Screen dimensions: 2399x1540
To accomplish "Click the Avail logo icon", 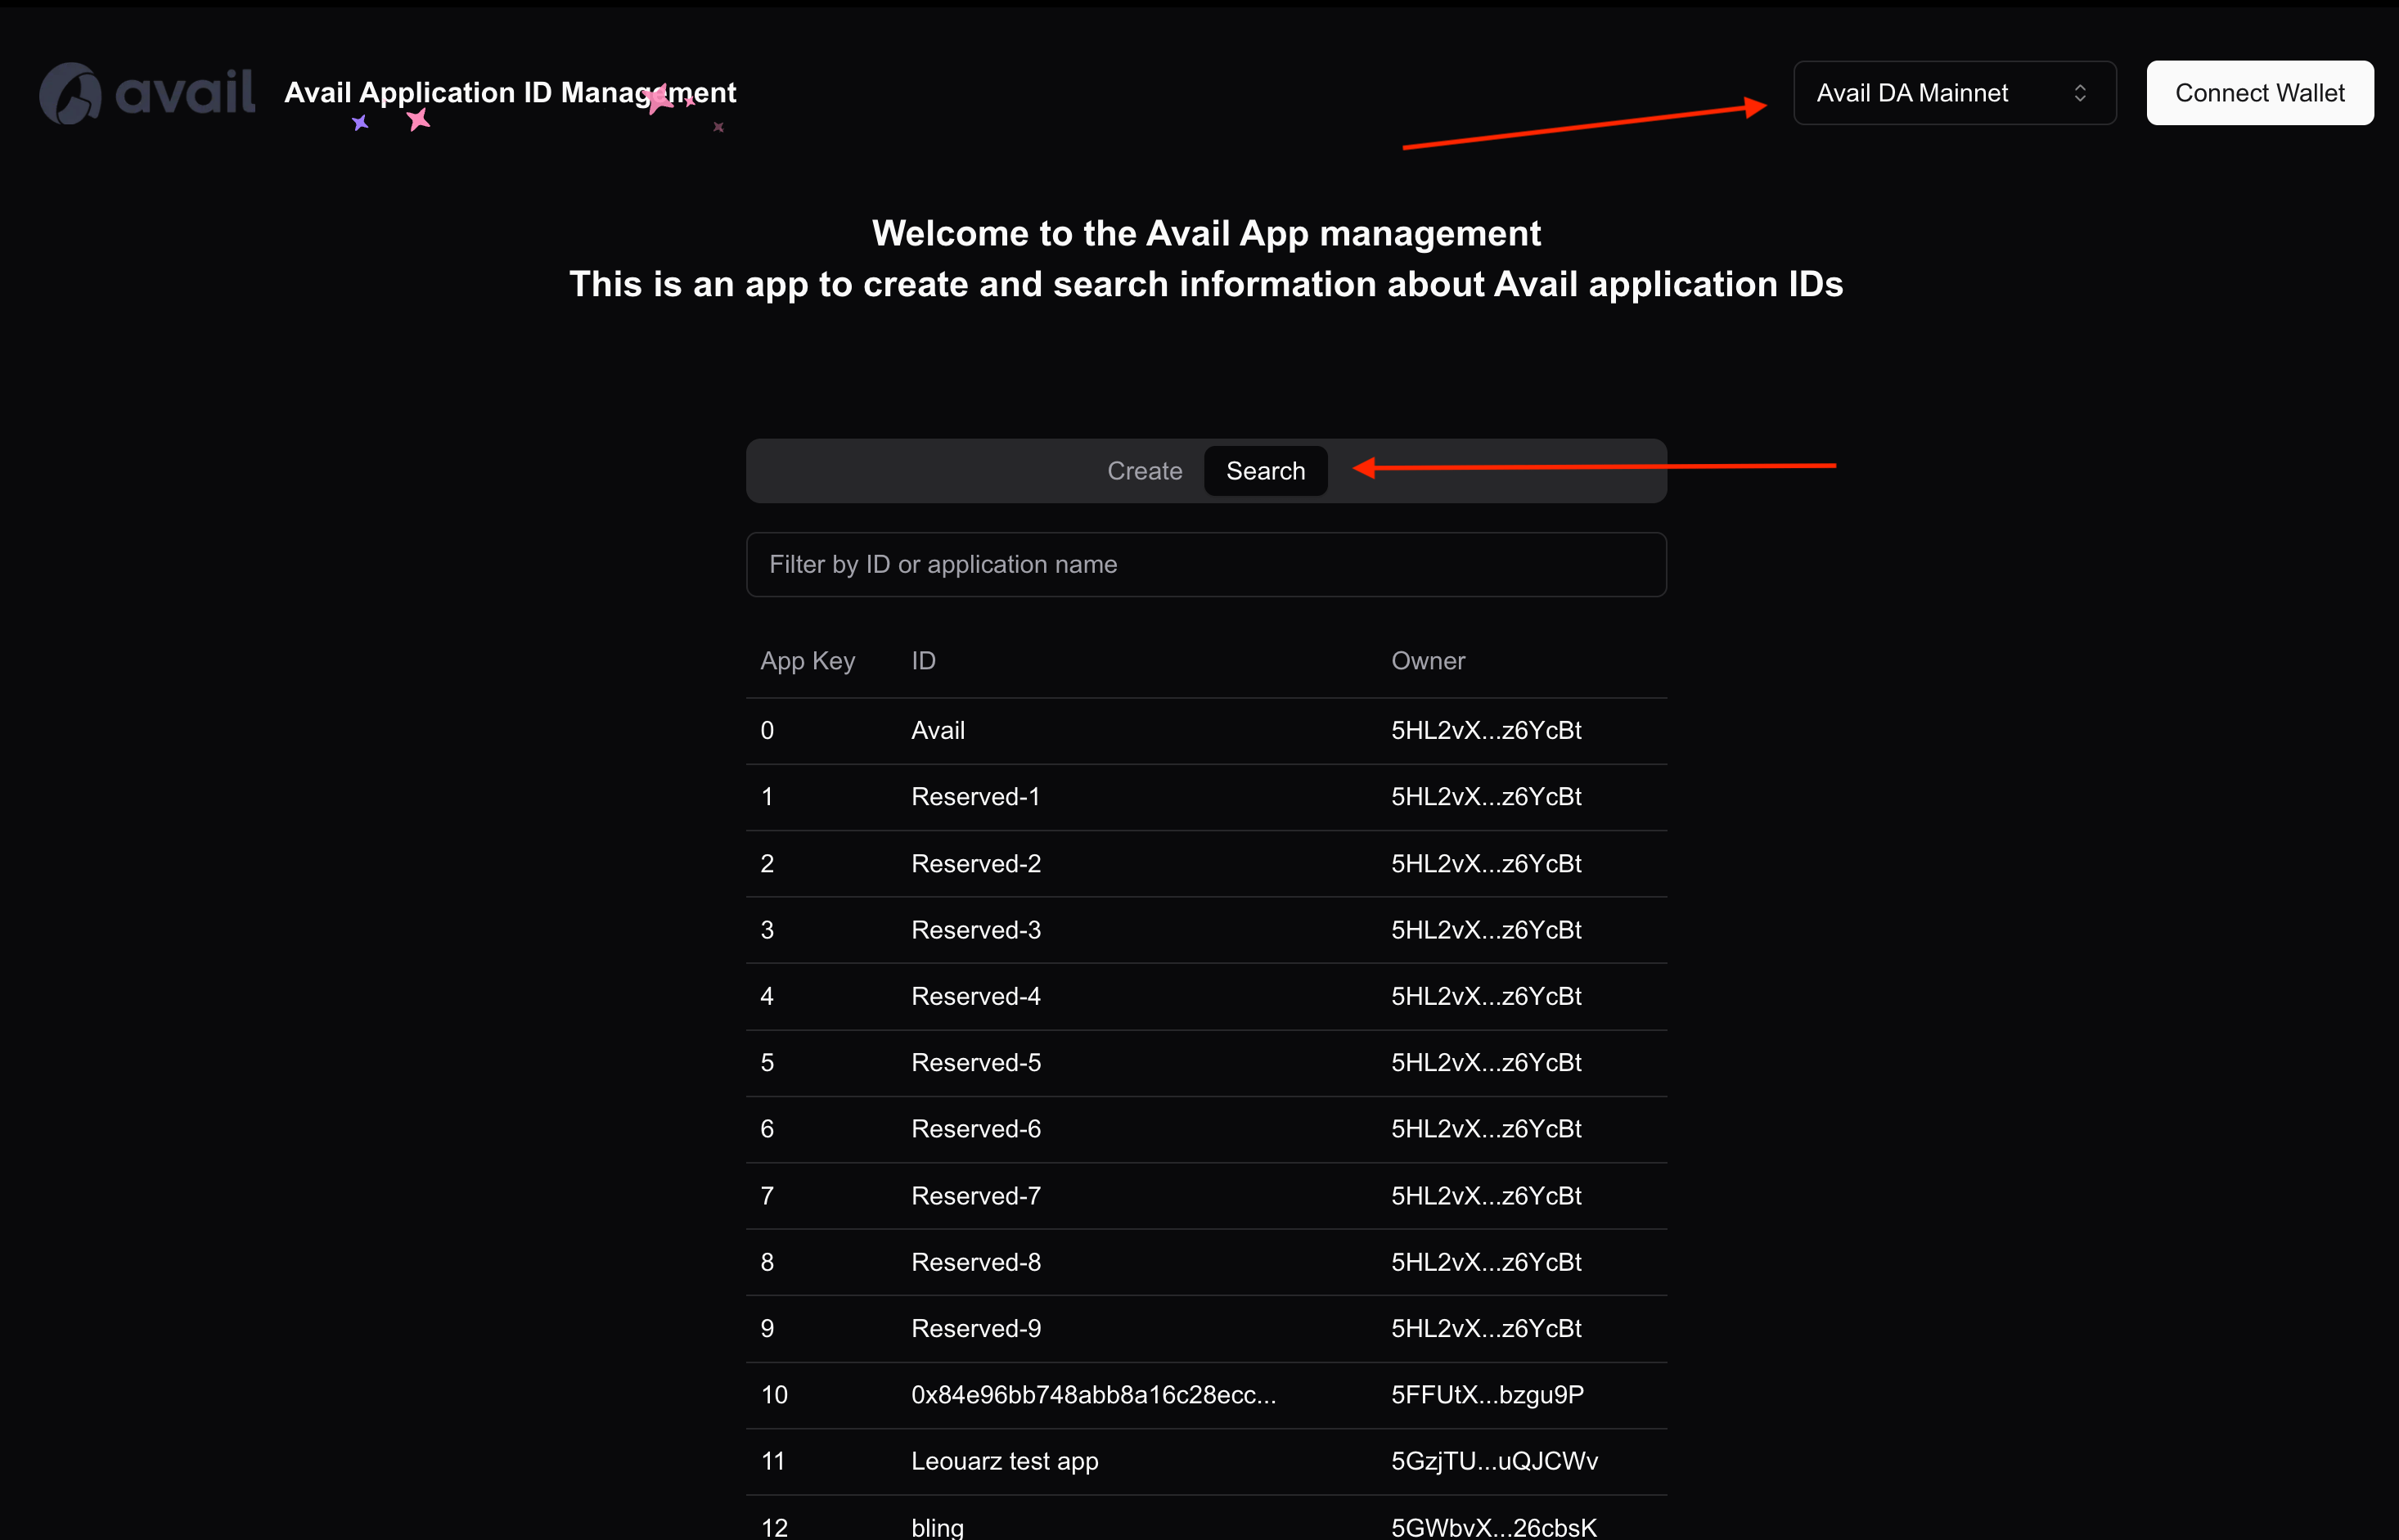I will pos(70,94).
